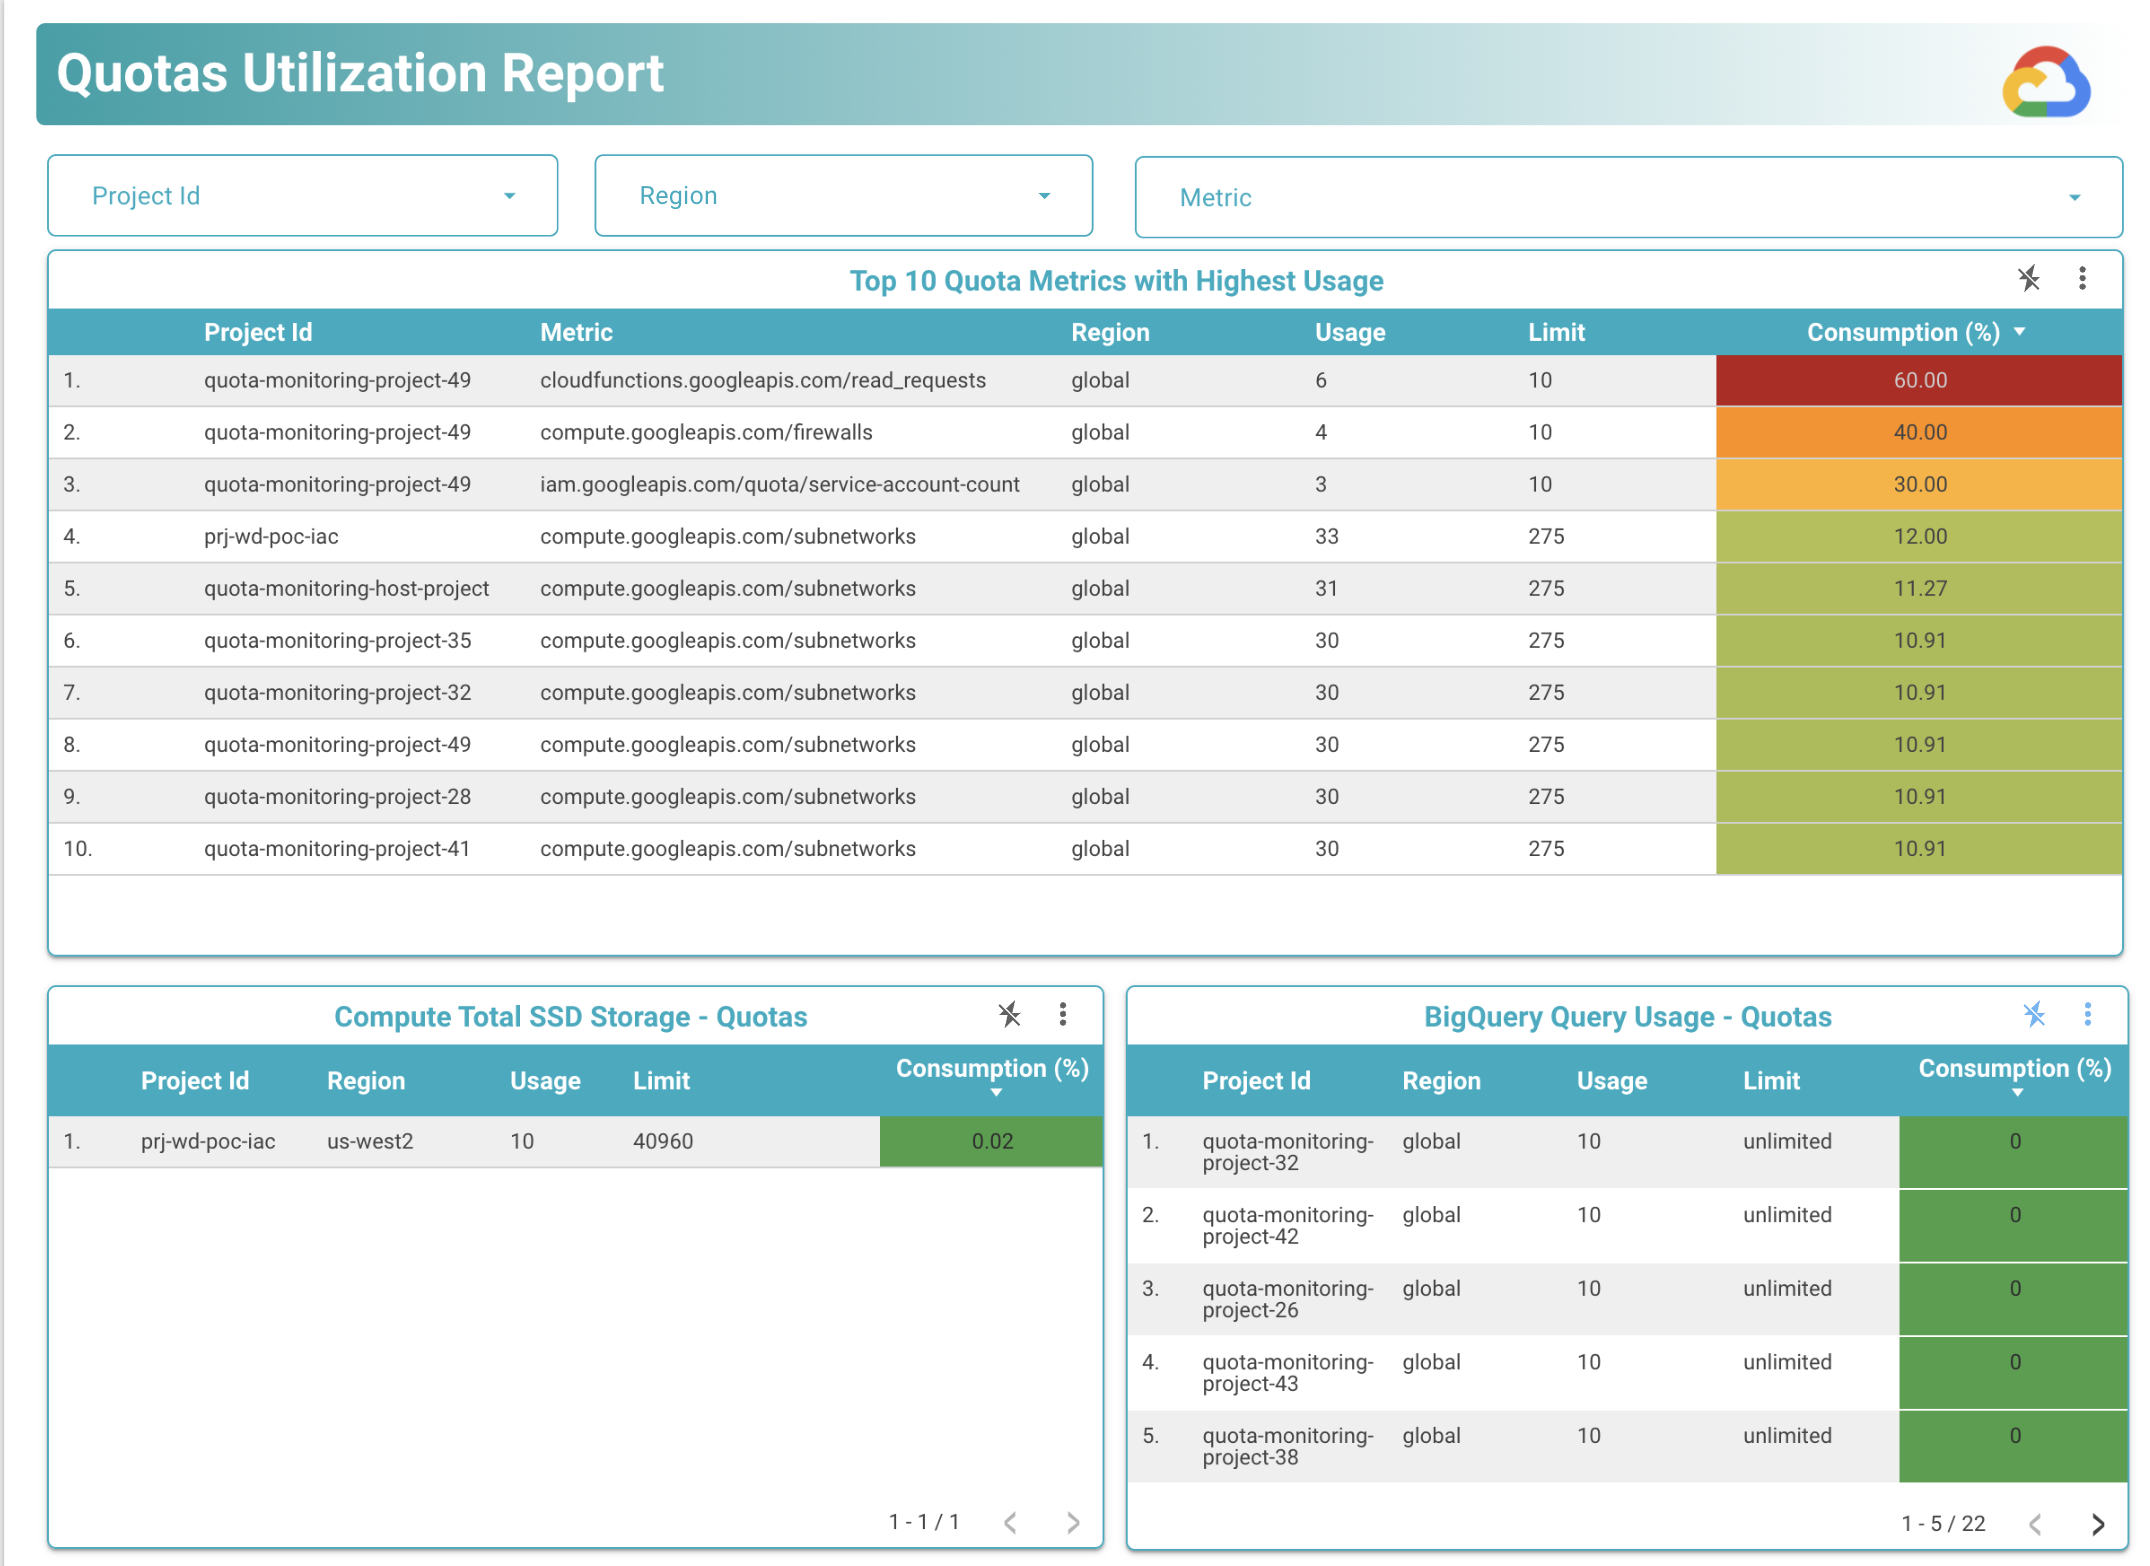This screenshot has height=1566, width=2150.
Task: Sort BigQuery table by Limit column header
Action: 1770,1080
